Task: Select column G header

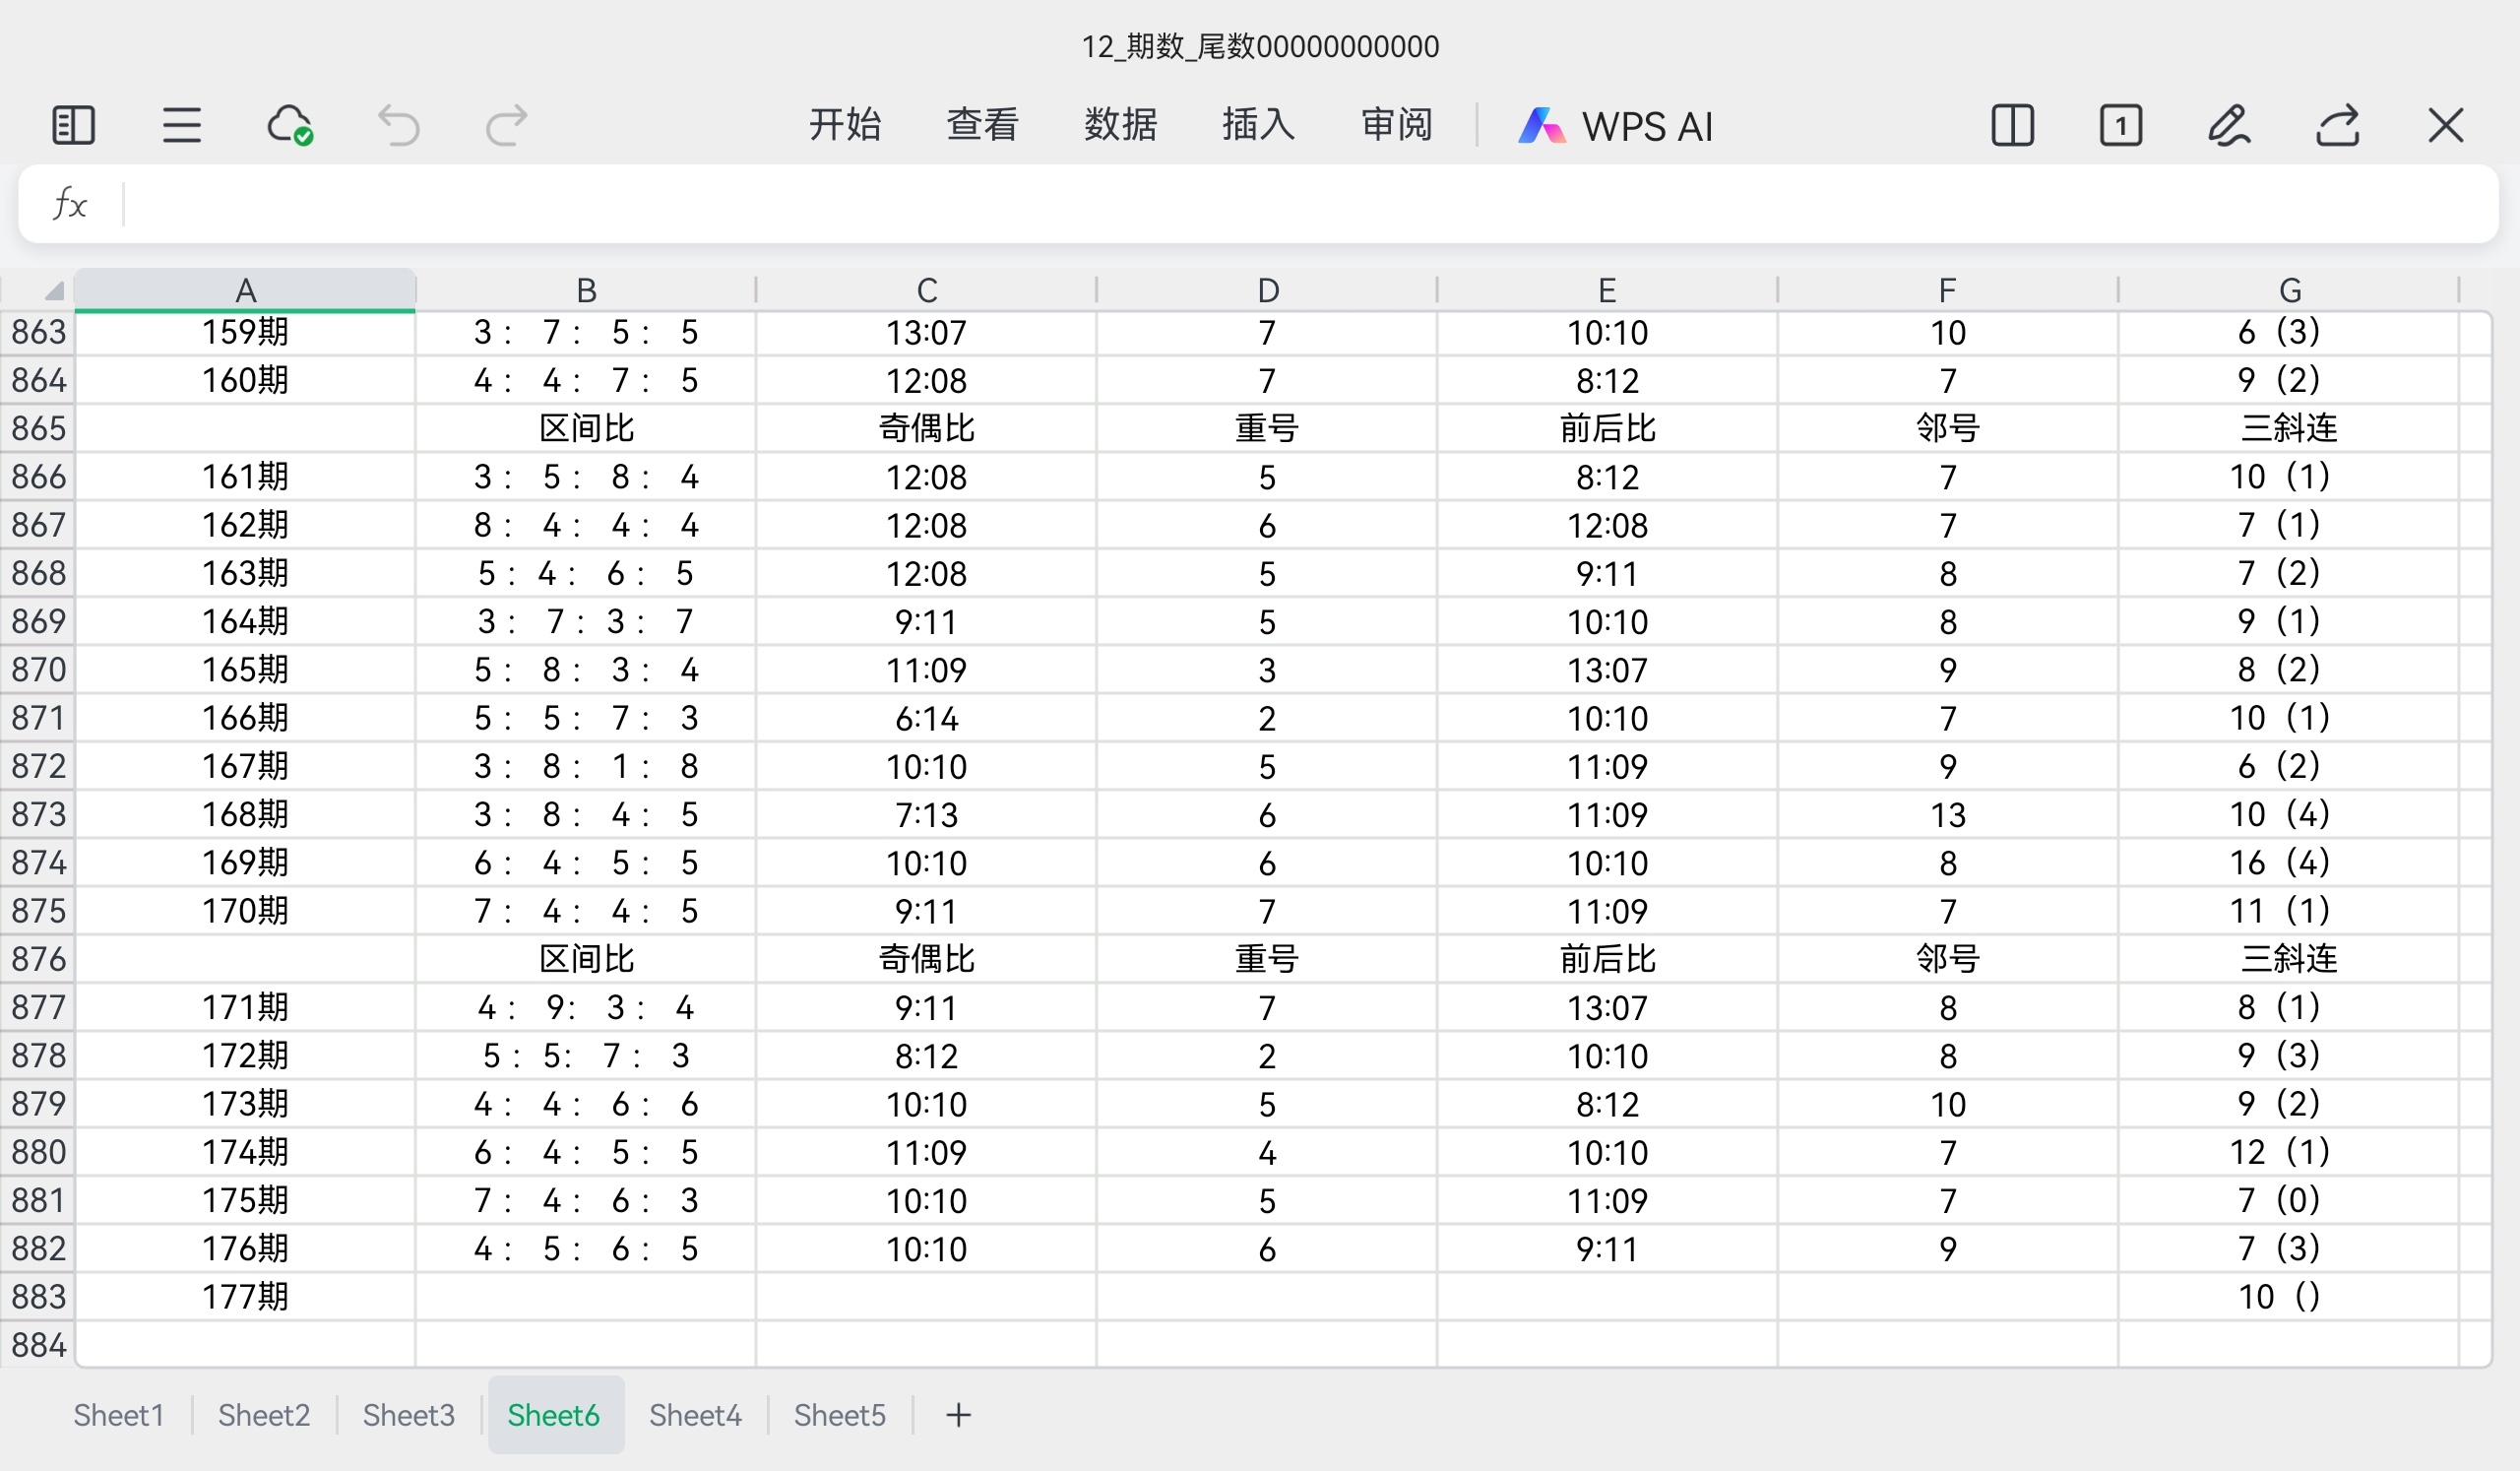Action: [2289, 290]
